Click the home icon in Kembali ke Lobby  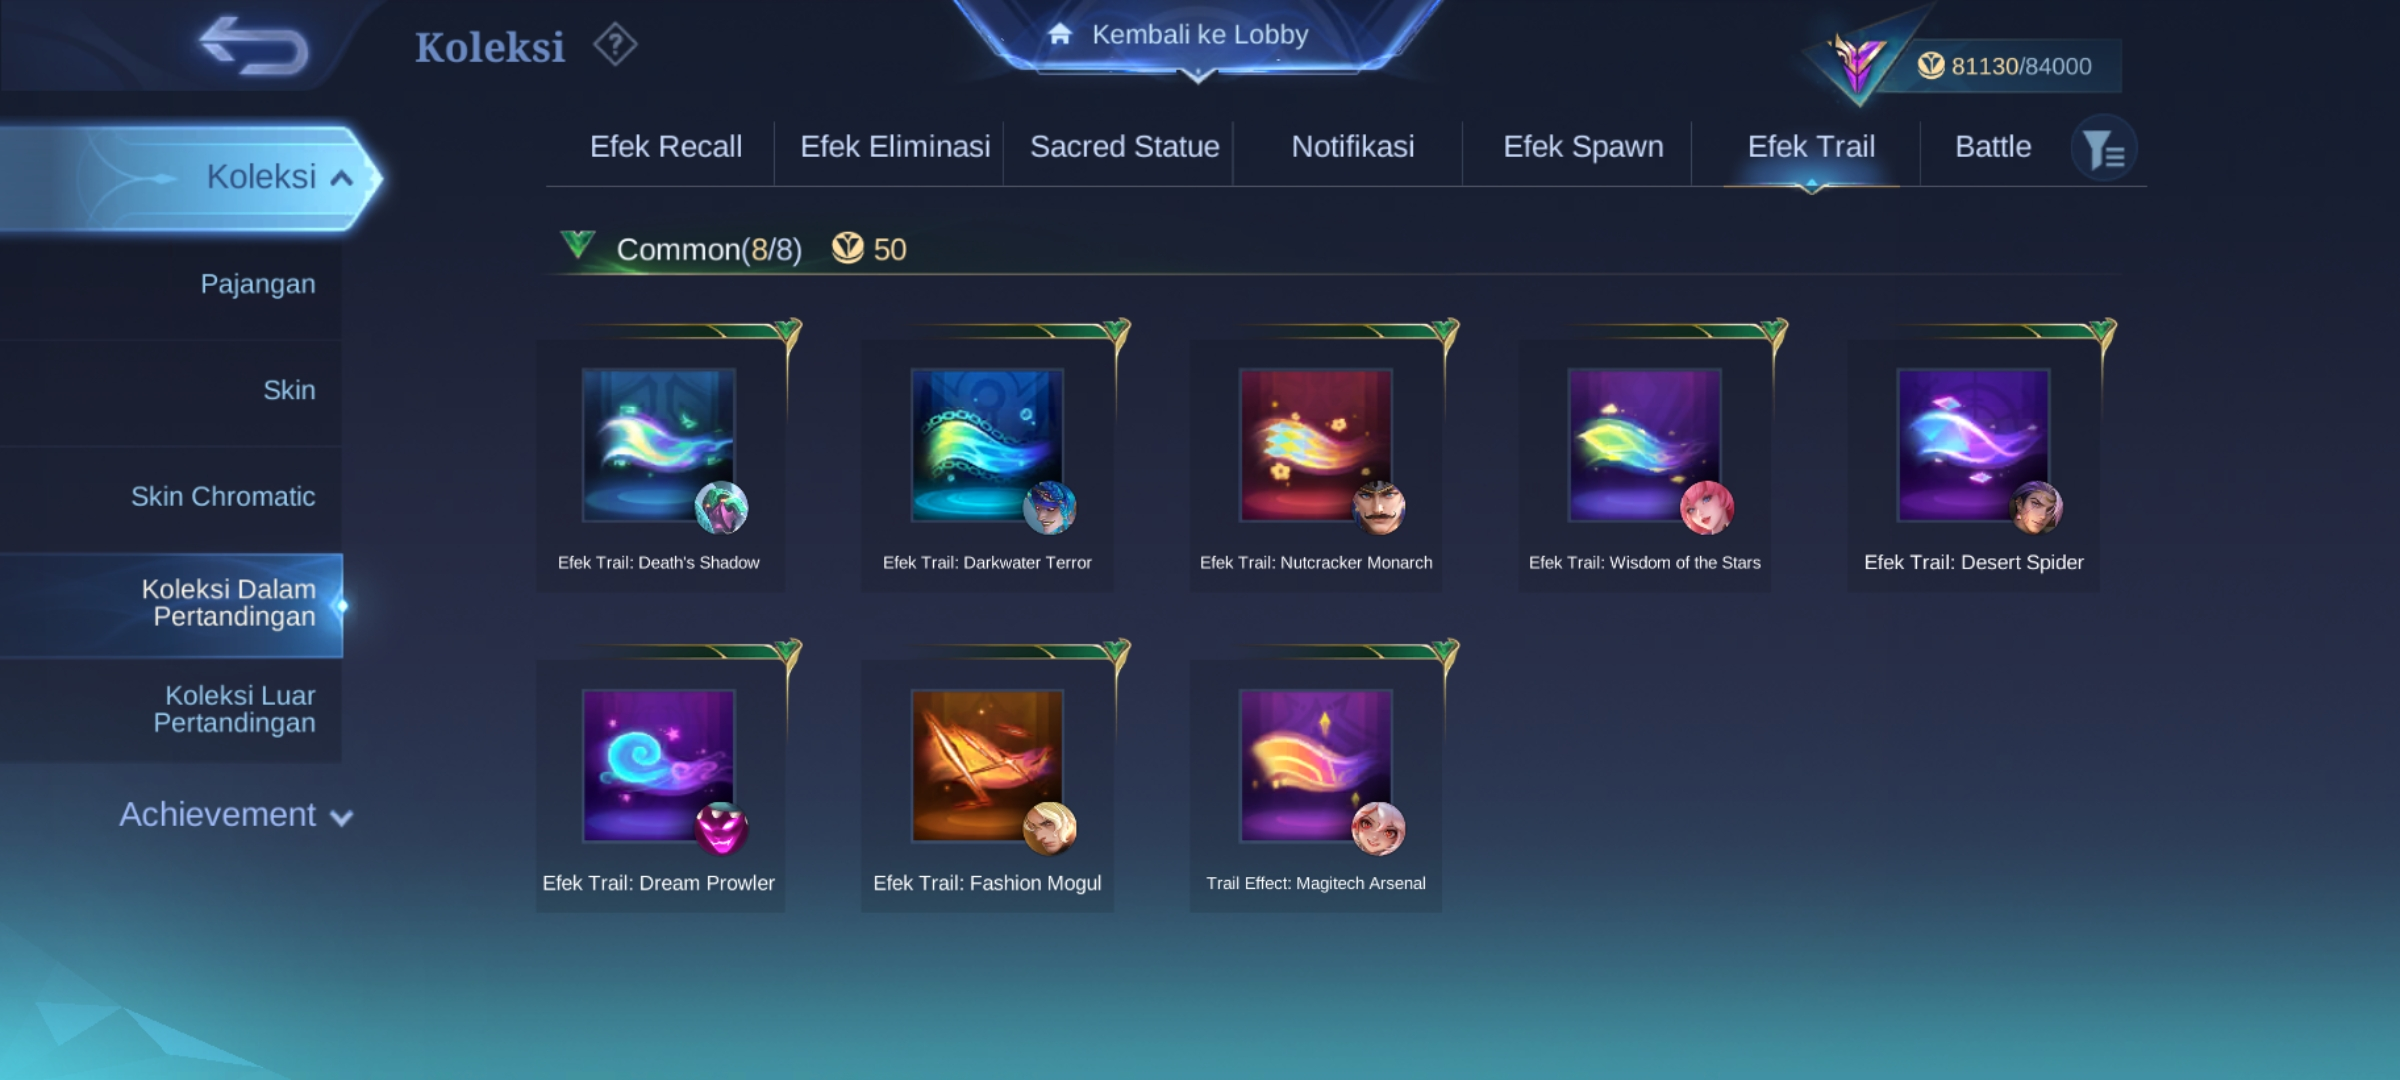(1060, 35)
